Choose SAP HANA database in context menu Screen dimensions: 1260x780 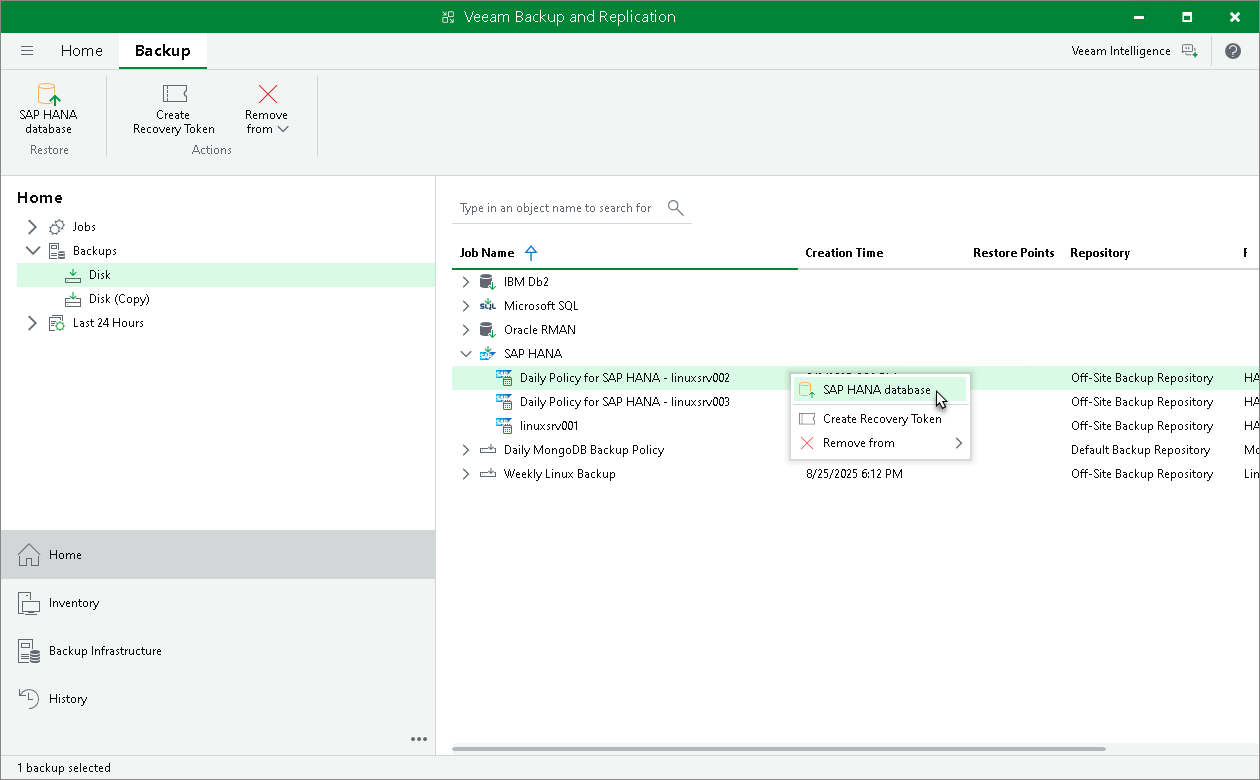(880, 390)
